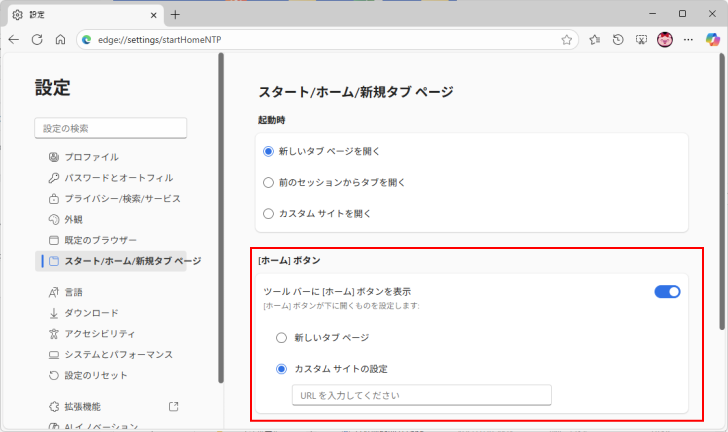Click the Home button in toolbar
Image resolution: width=728 pixels, height=432 pixels.
[x=60, y=40]
